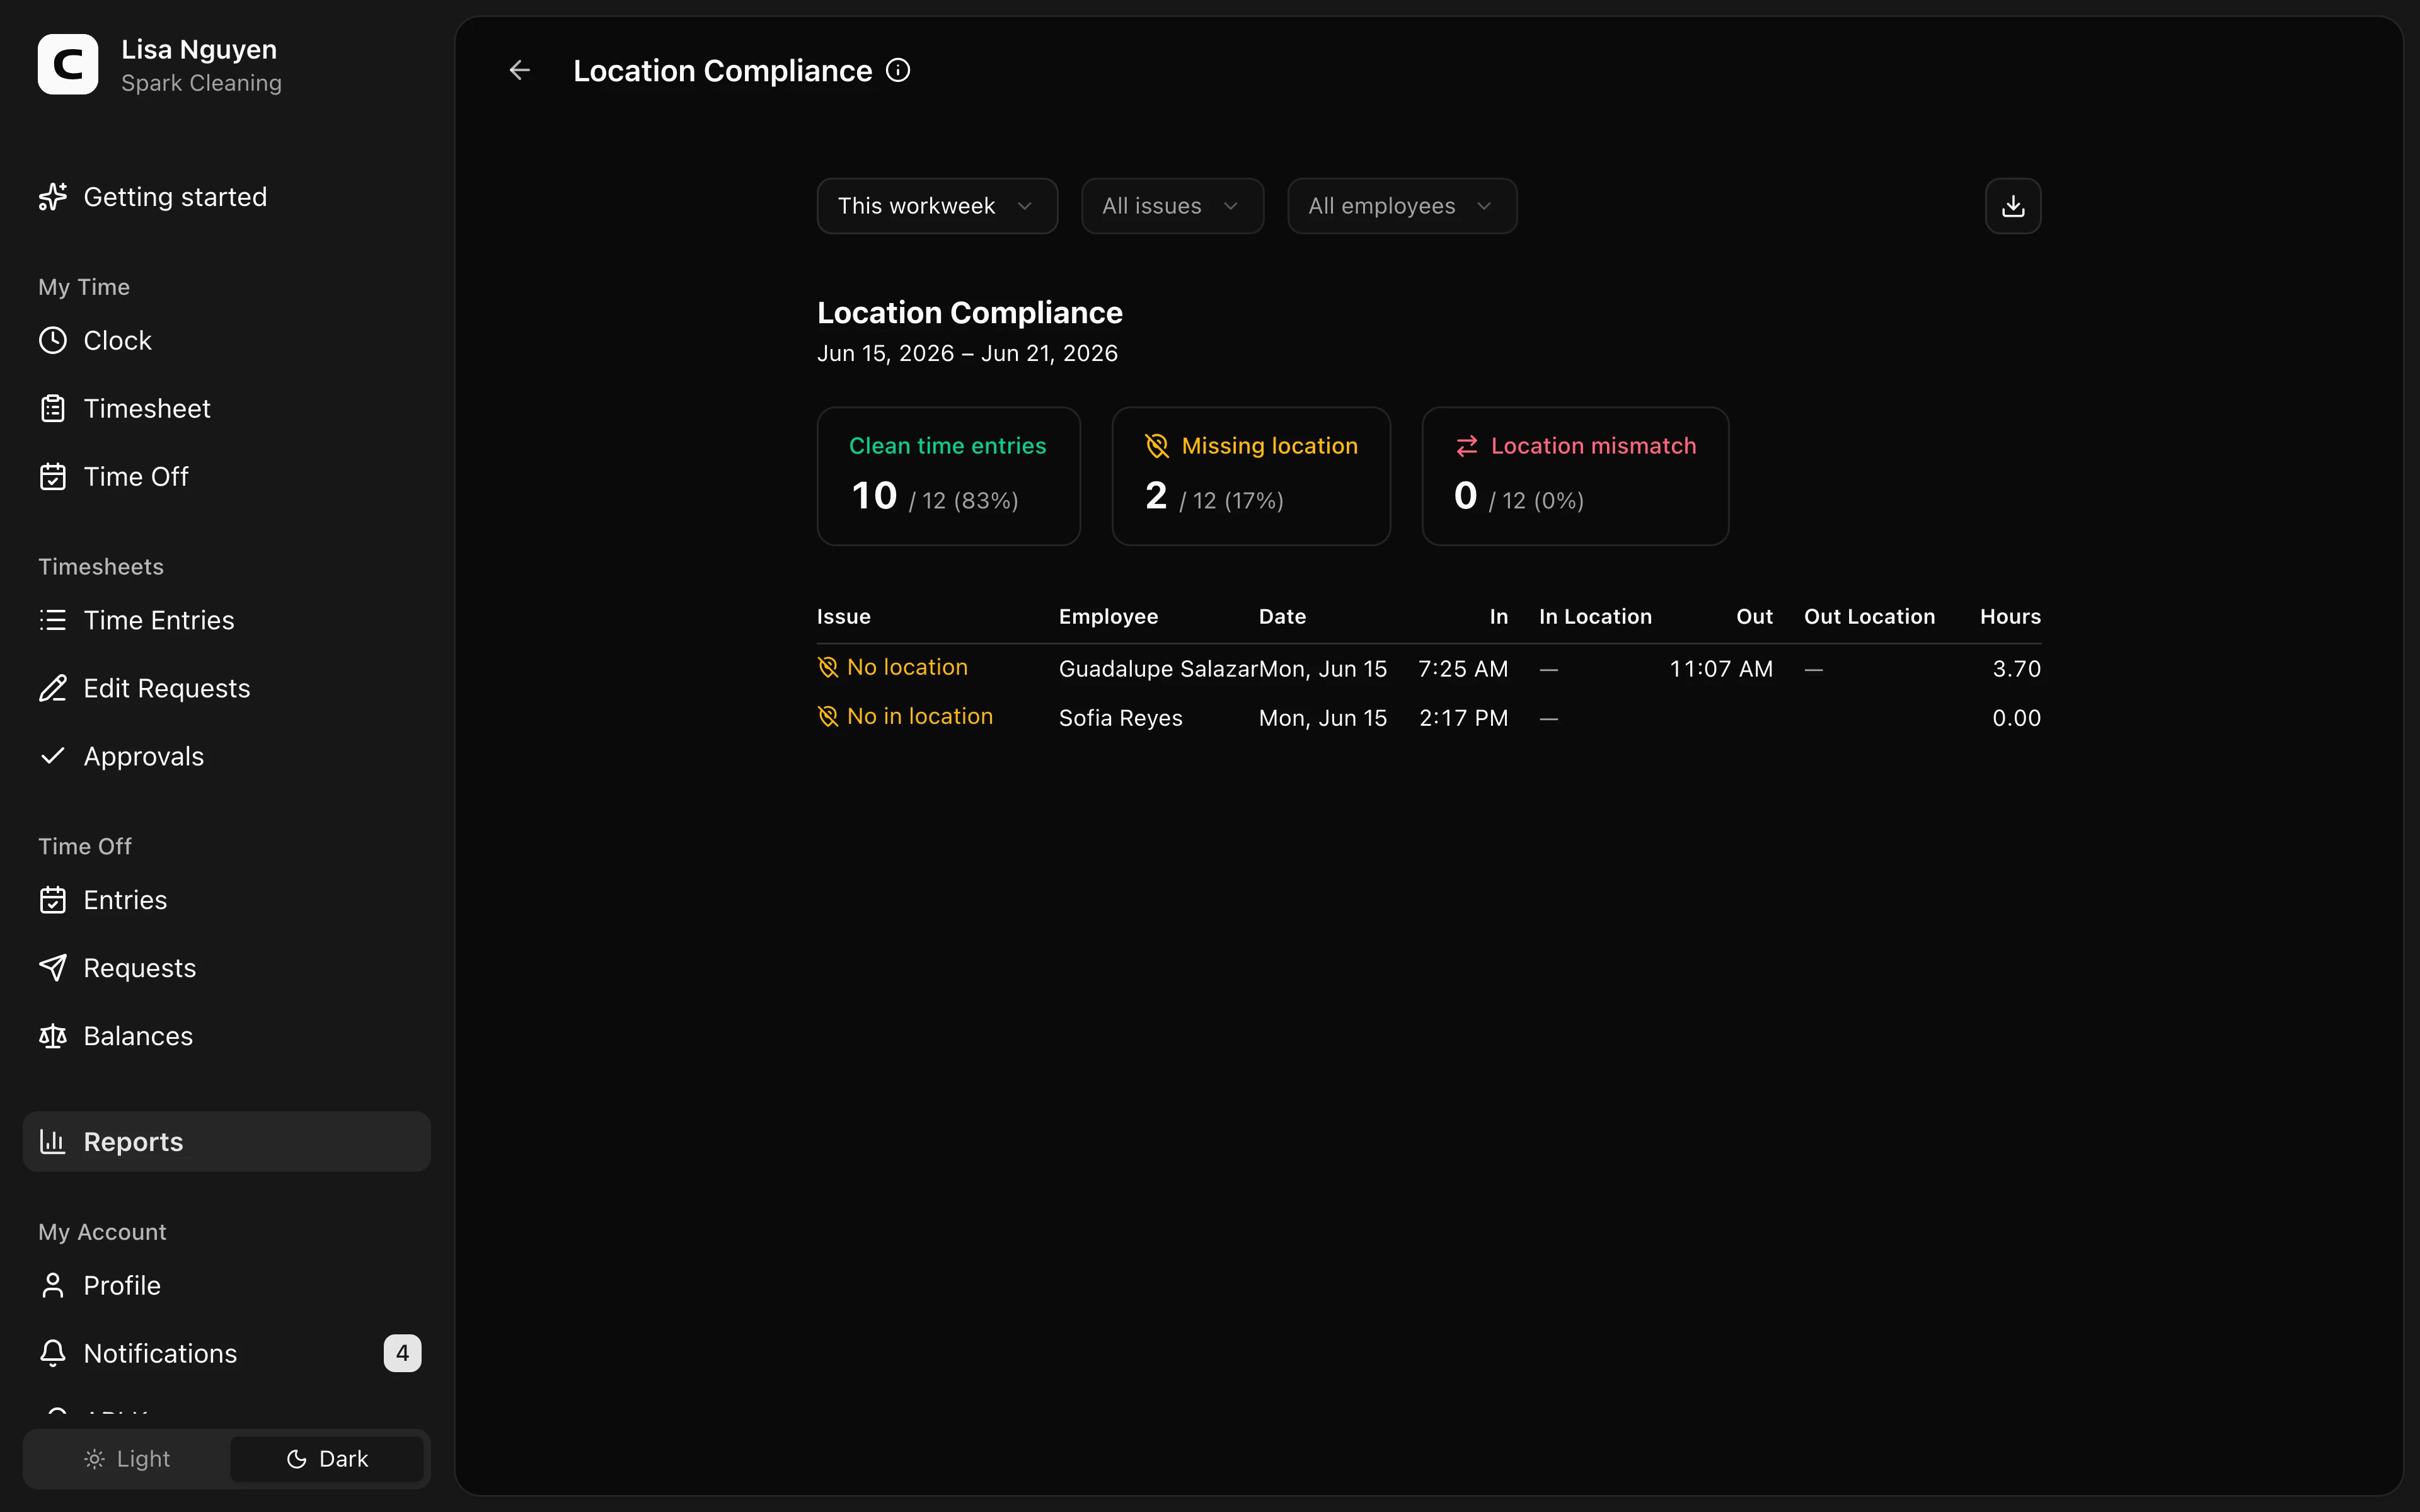Screen dimensions: 2420x1512
Task: Select Reports in sidebar
Action: (227, 1141)
